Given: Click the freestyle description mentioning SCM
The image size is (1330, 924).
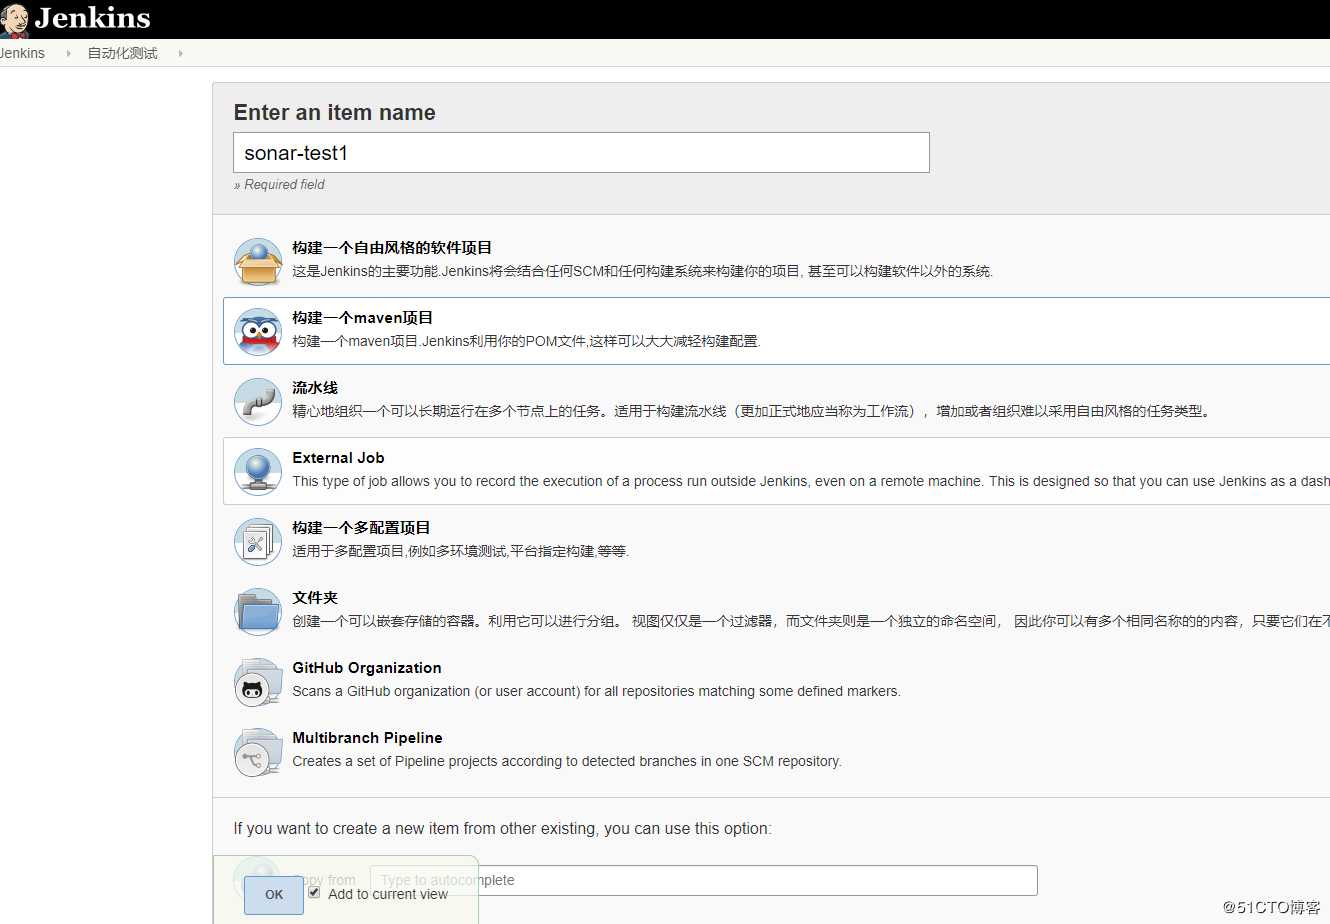Looking at the screenshot, I should pos(642,271).
